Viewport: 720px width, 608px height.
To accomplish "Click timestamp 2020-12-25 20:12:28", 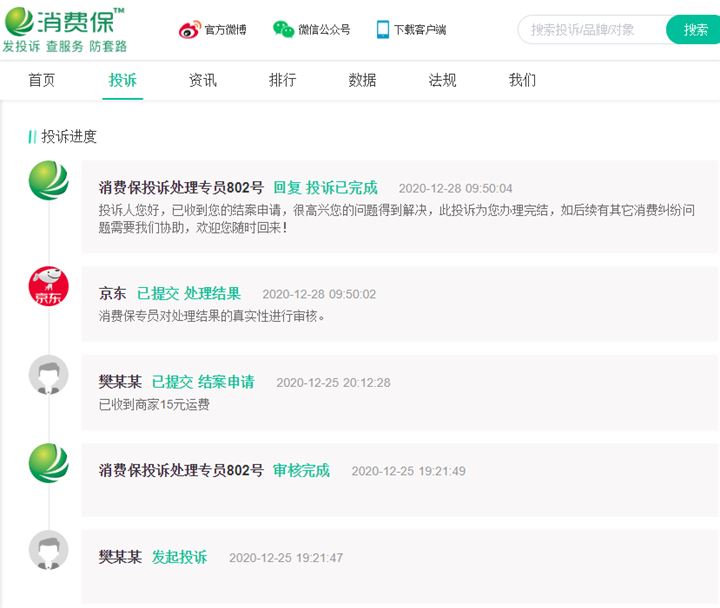I will pyautogui.click(x=333, y=383).
